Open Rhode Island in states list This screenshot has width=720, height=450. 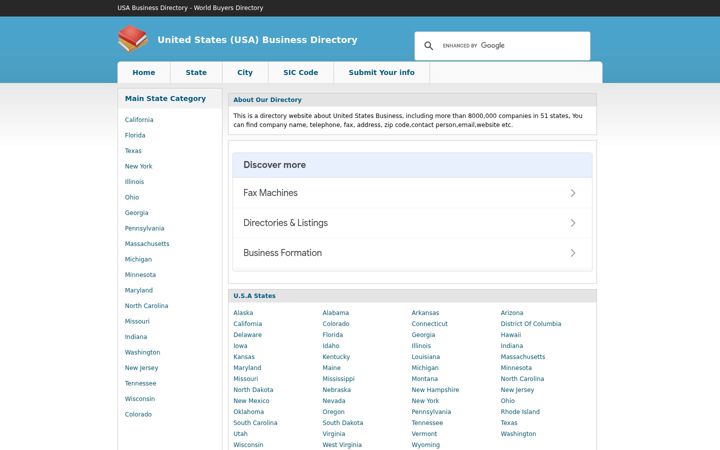pos(520,412)
